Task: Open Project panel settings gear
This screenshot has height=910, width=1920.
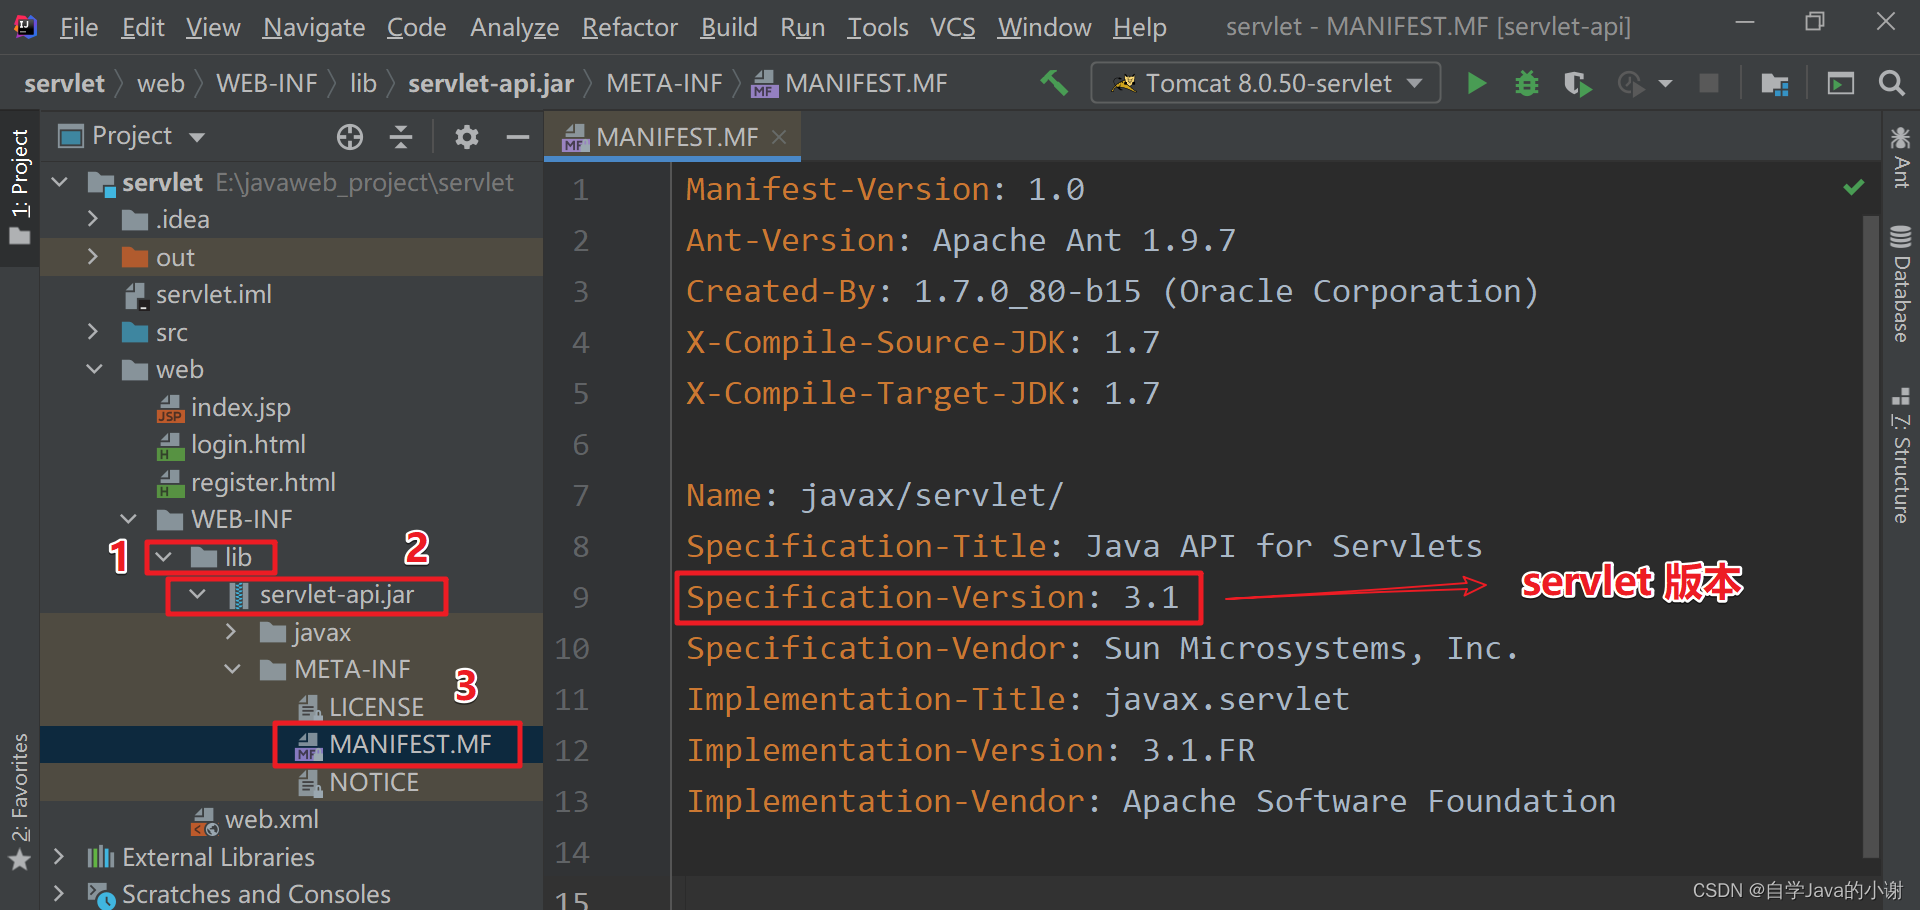Action: 466,137
